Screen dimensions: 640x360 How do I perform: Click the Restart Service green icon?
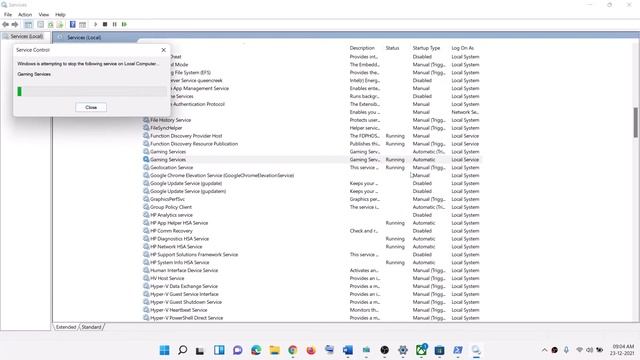pos(124,24)
